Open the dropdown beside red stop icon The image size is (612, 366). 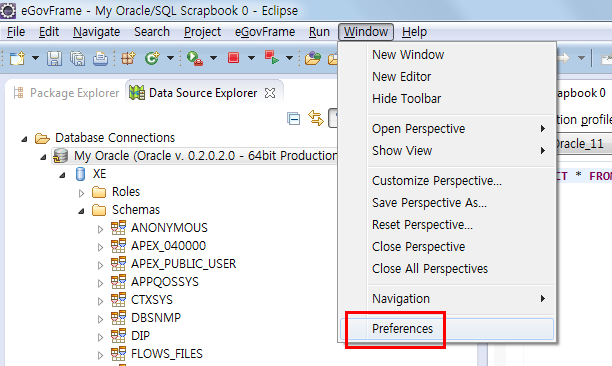tap(251, 58)
